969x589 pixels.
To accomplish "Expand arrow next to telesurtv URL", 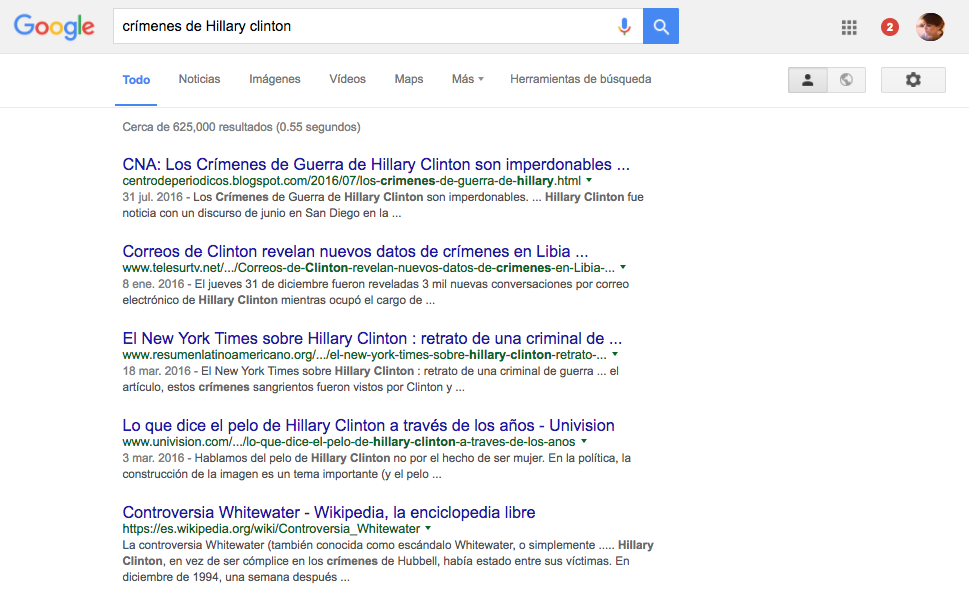I will tap(623, 268).
